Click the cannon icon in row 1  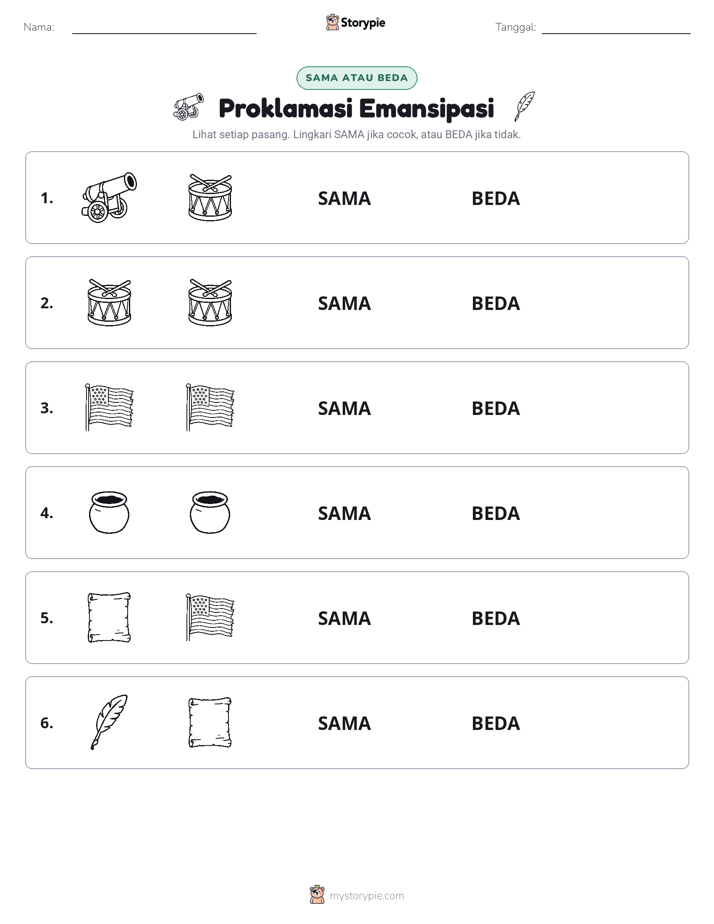click(x=109, y=197)
